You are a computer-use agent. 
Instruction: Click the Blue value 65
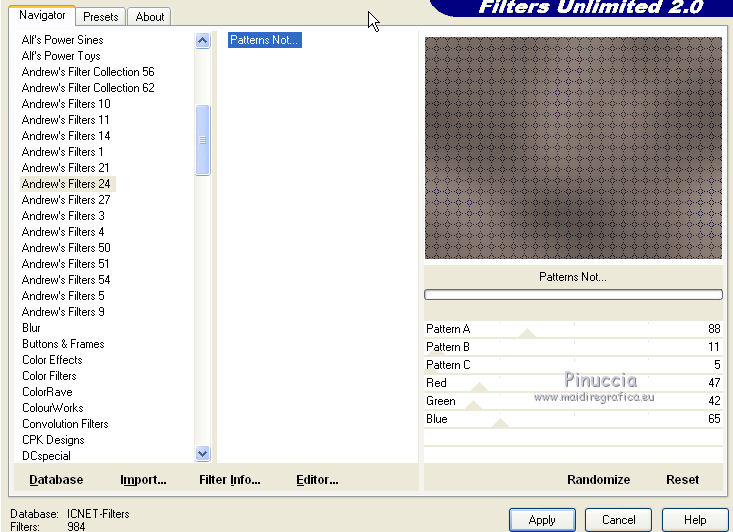(714, 419)
